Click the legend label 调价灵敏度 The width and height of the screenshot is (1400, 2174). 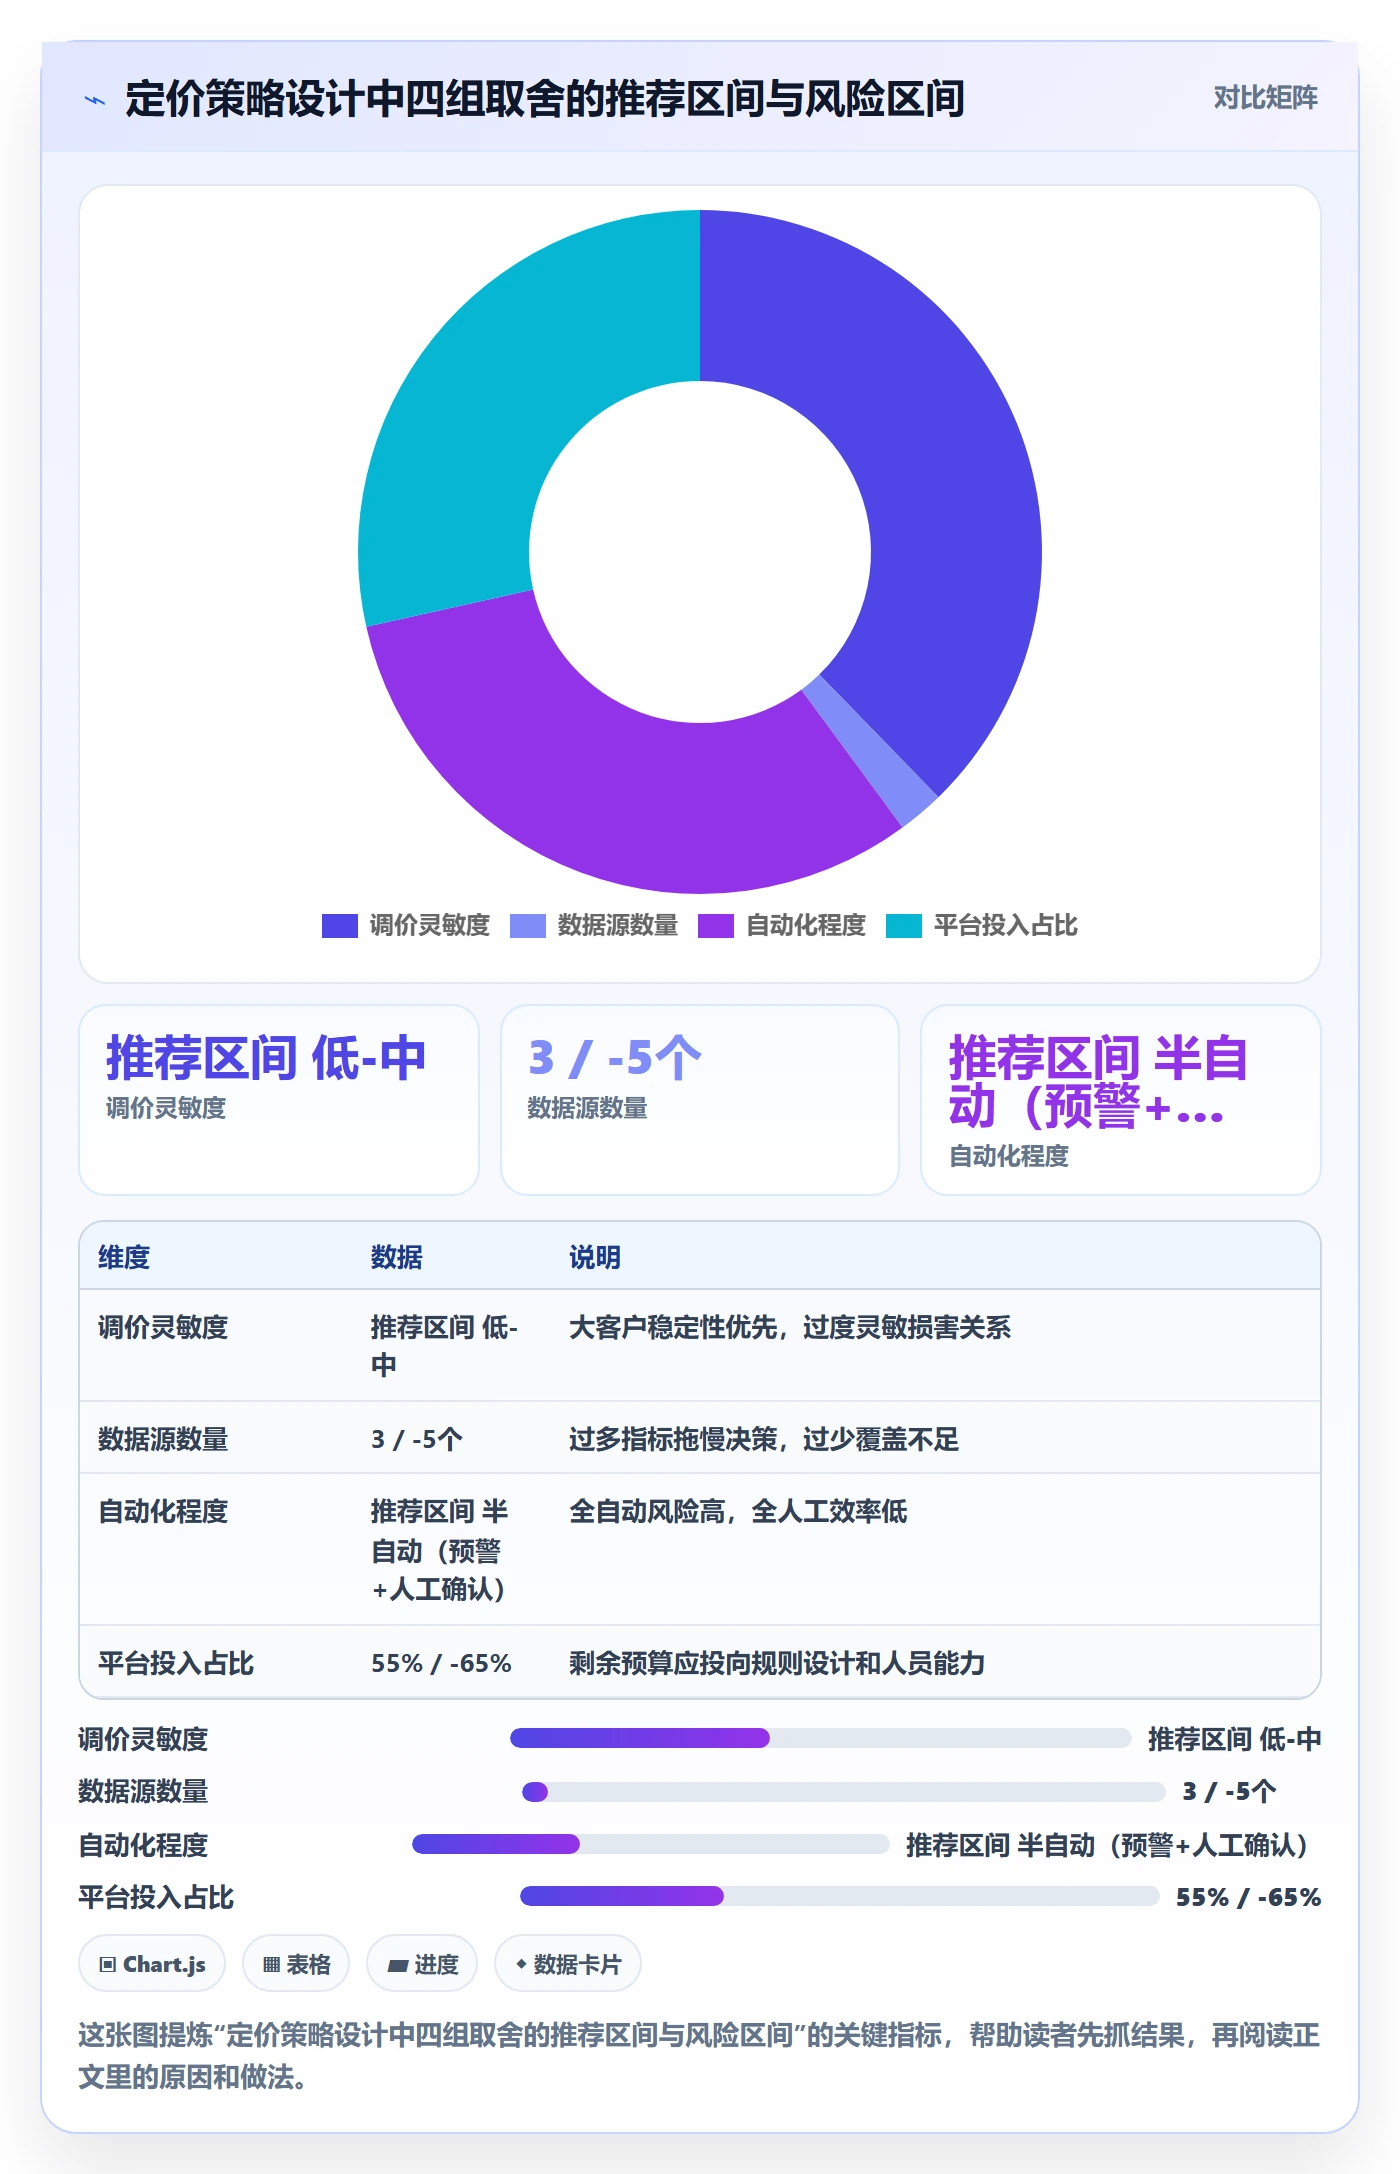point(429,926)
